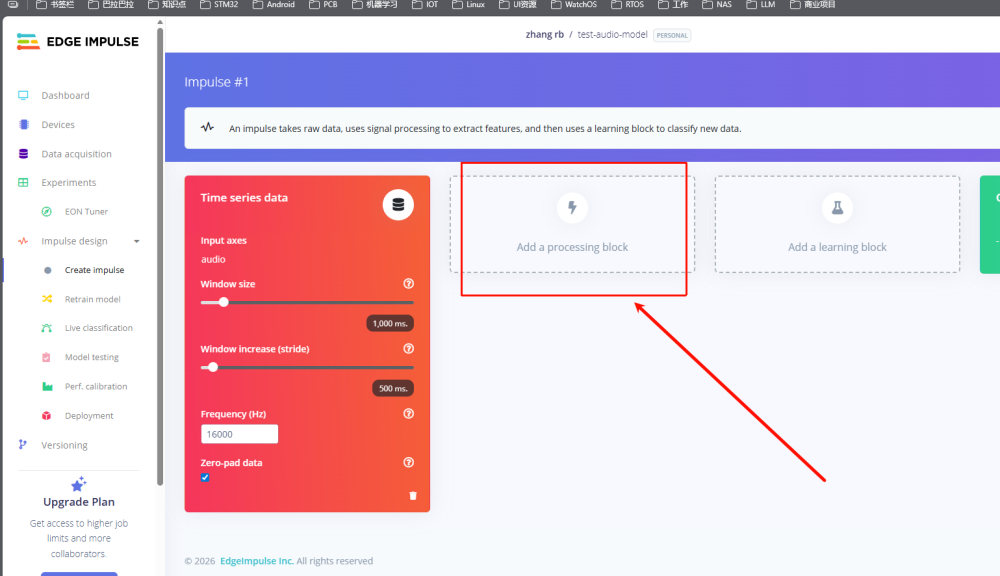Delete the Time series data block via trash icon
Image resolution: width=1000 pixels, height=576 pixels.
pos(413,495)
